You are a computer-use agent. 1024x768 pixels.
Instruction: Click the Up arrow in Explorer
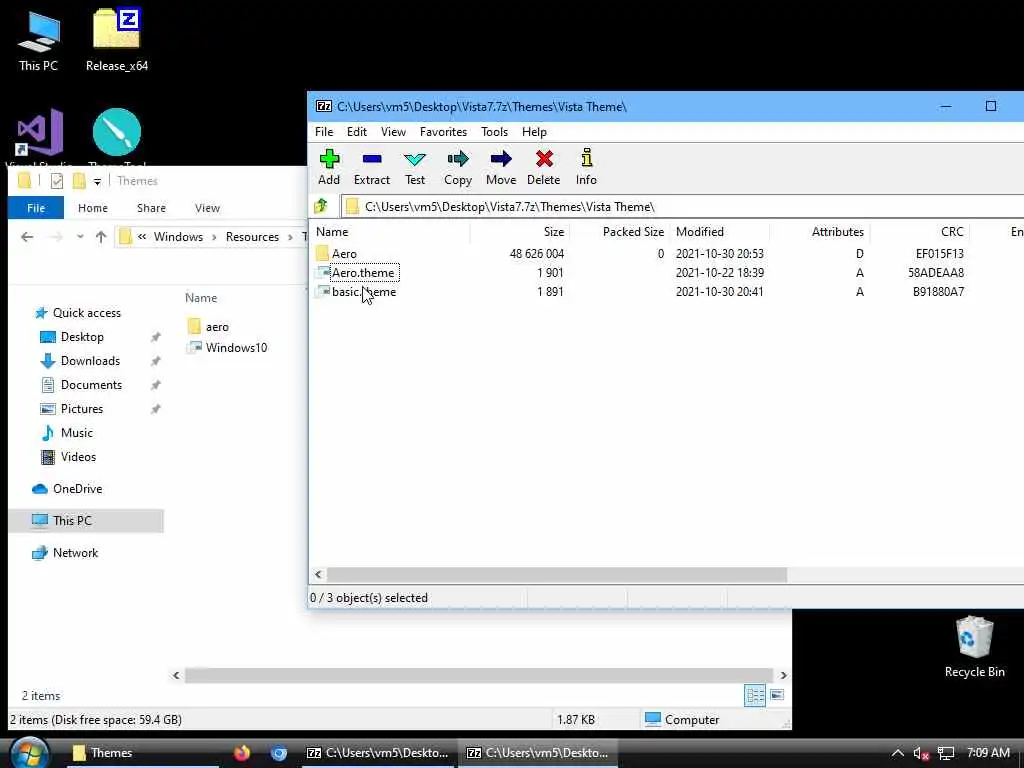[101, 236]
